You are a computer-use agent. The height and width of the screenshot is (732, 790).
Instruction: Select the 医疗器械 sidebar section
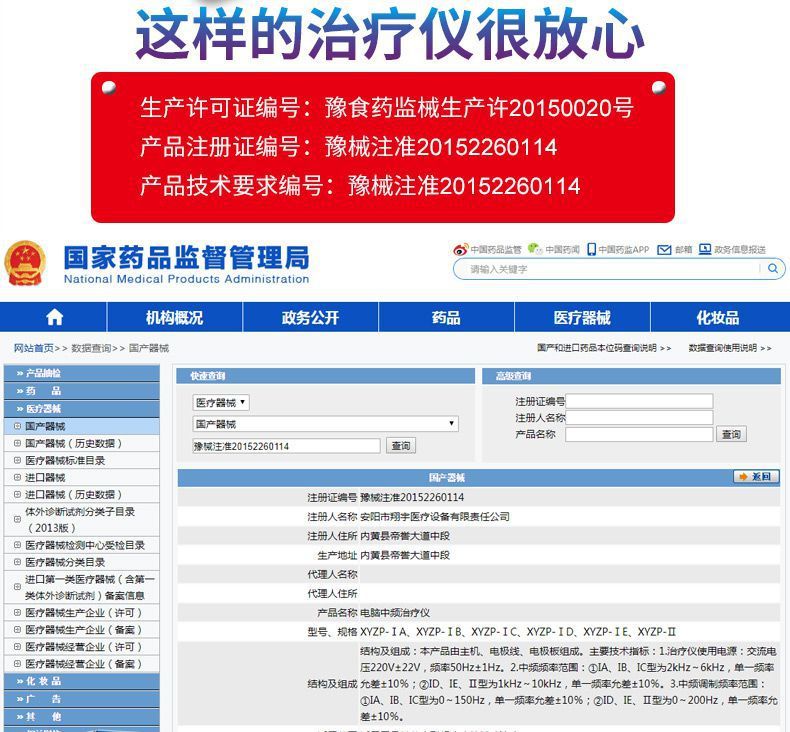pyautogui.click(x=82, y=409)
